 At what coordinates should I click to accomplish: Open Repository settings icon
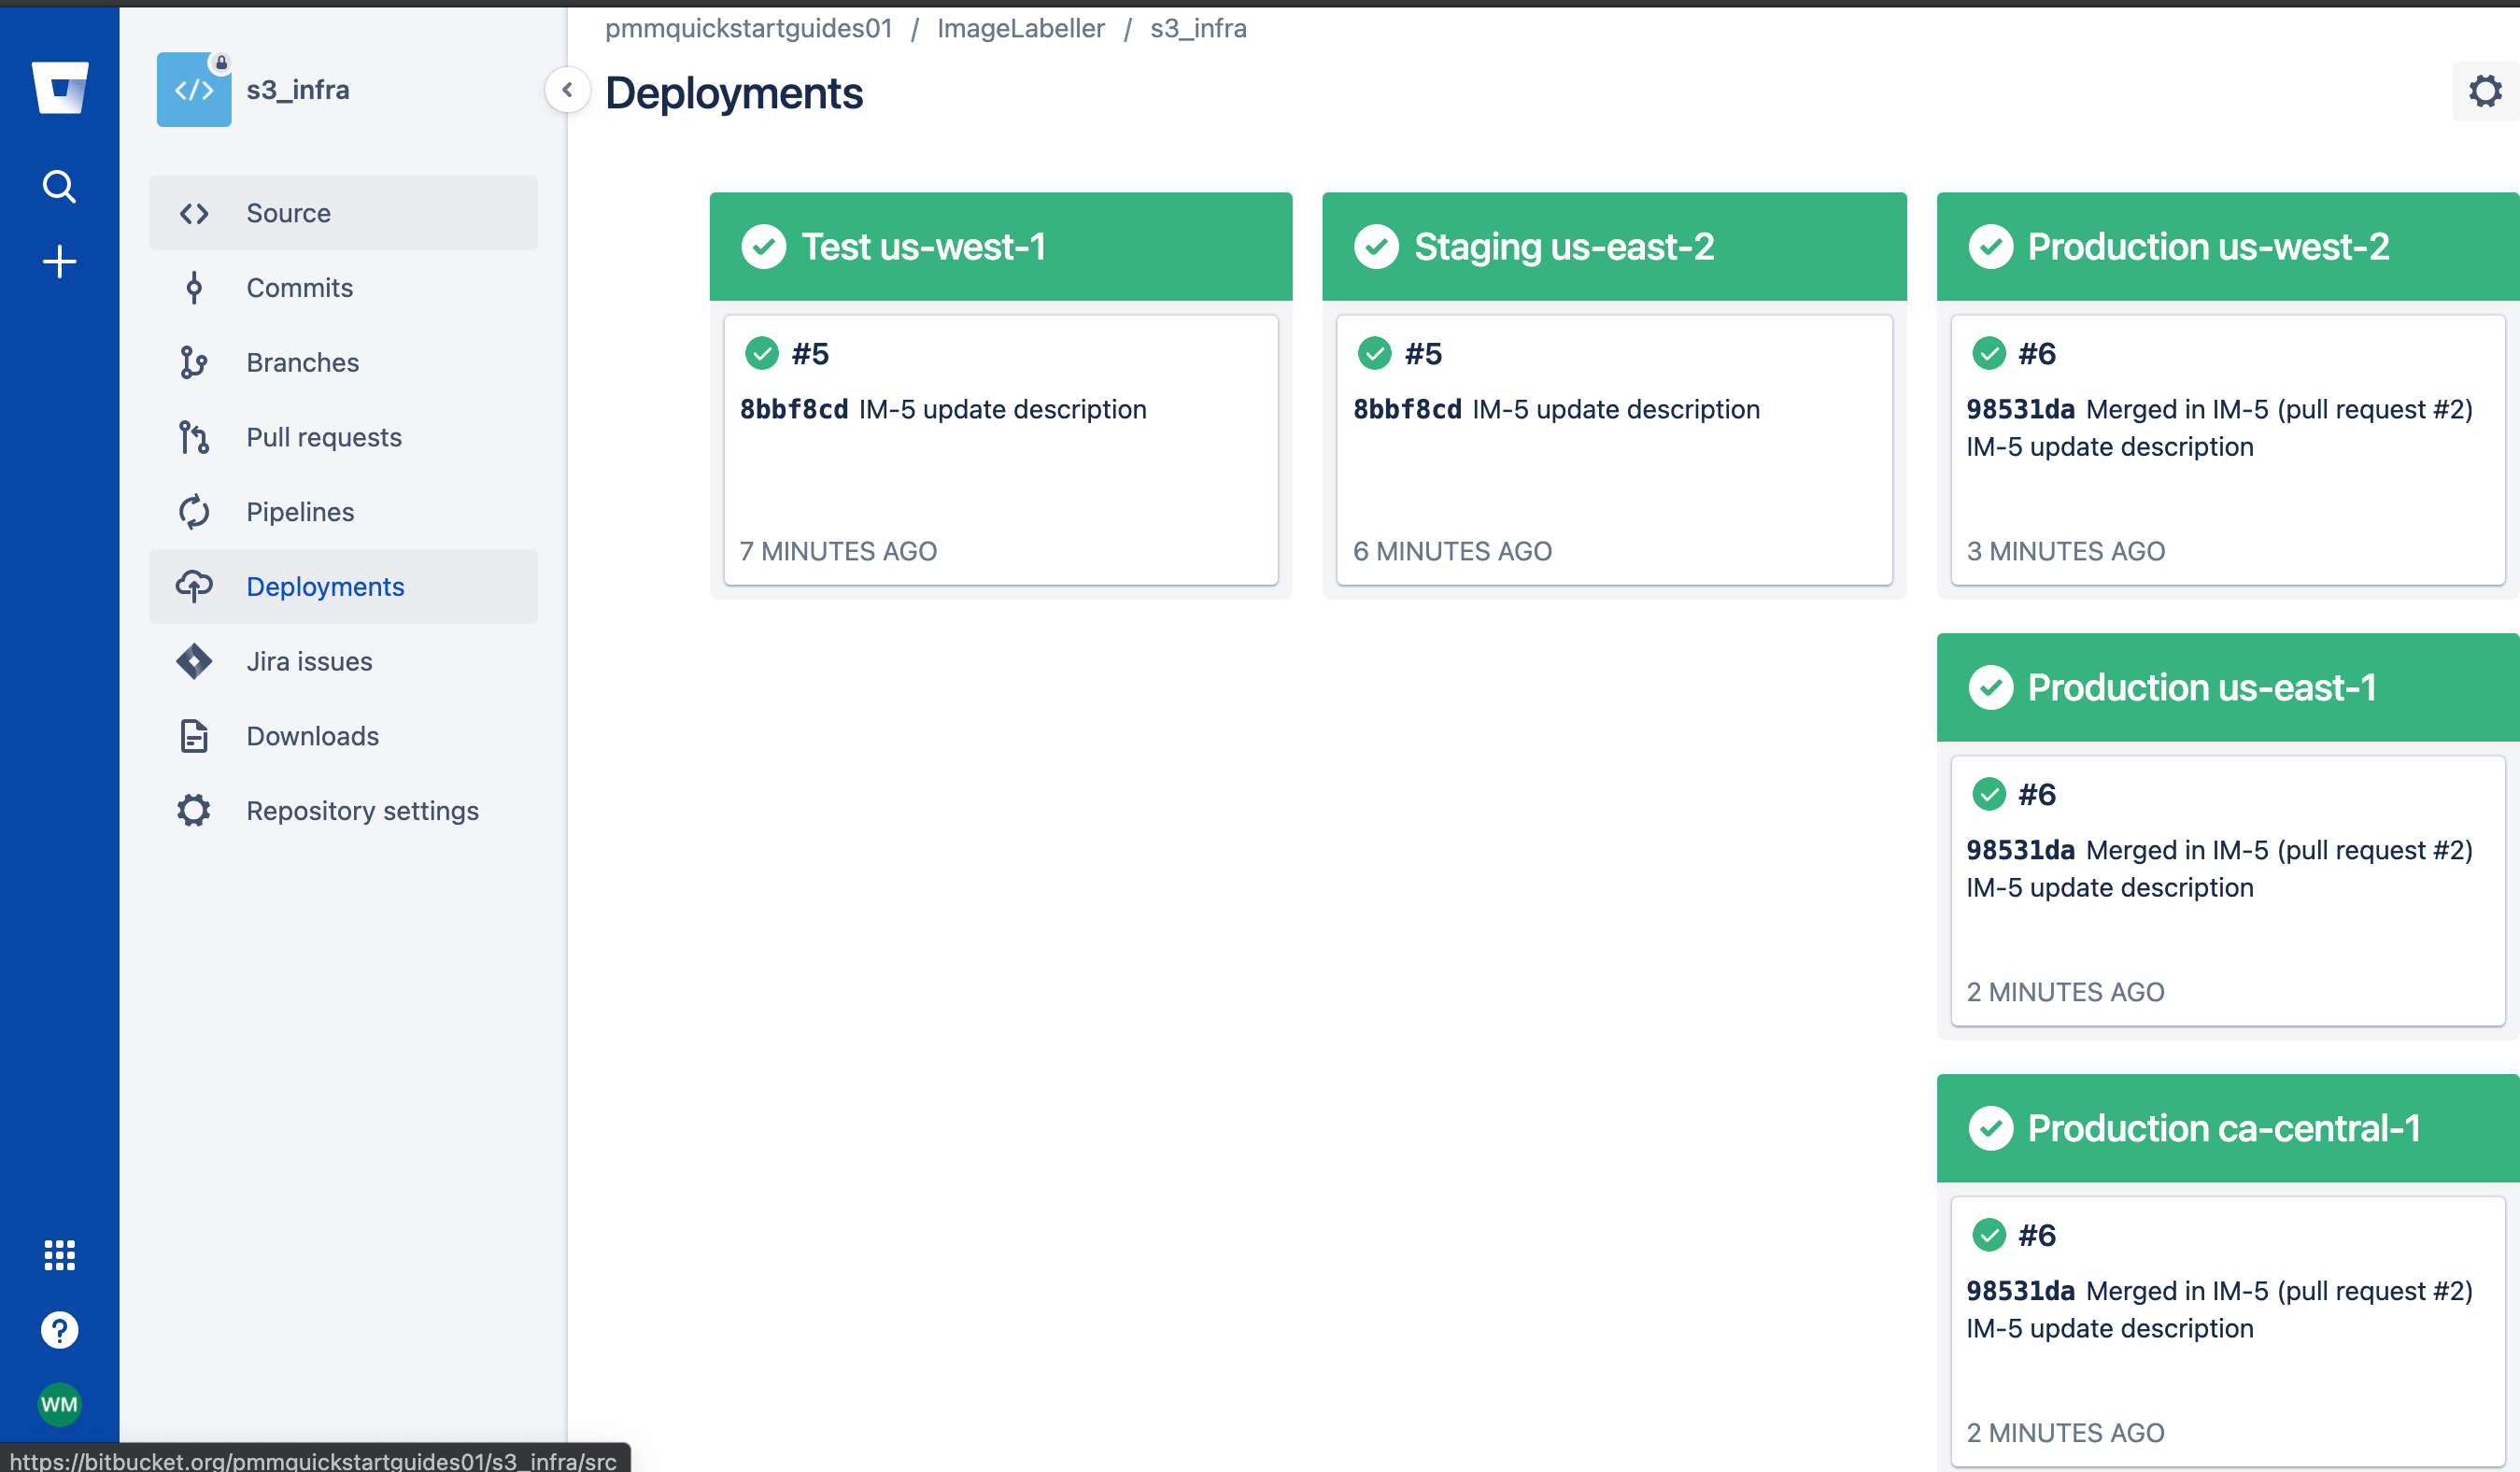pyautogui.click(x=194, y=810)
